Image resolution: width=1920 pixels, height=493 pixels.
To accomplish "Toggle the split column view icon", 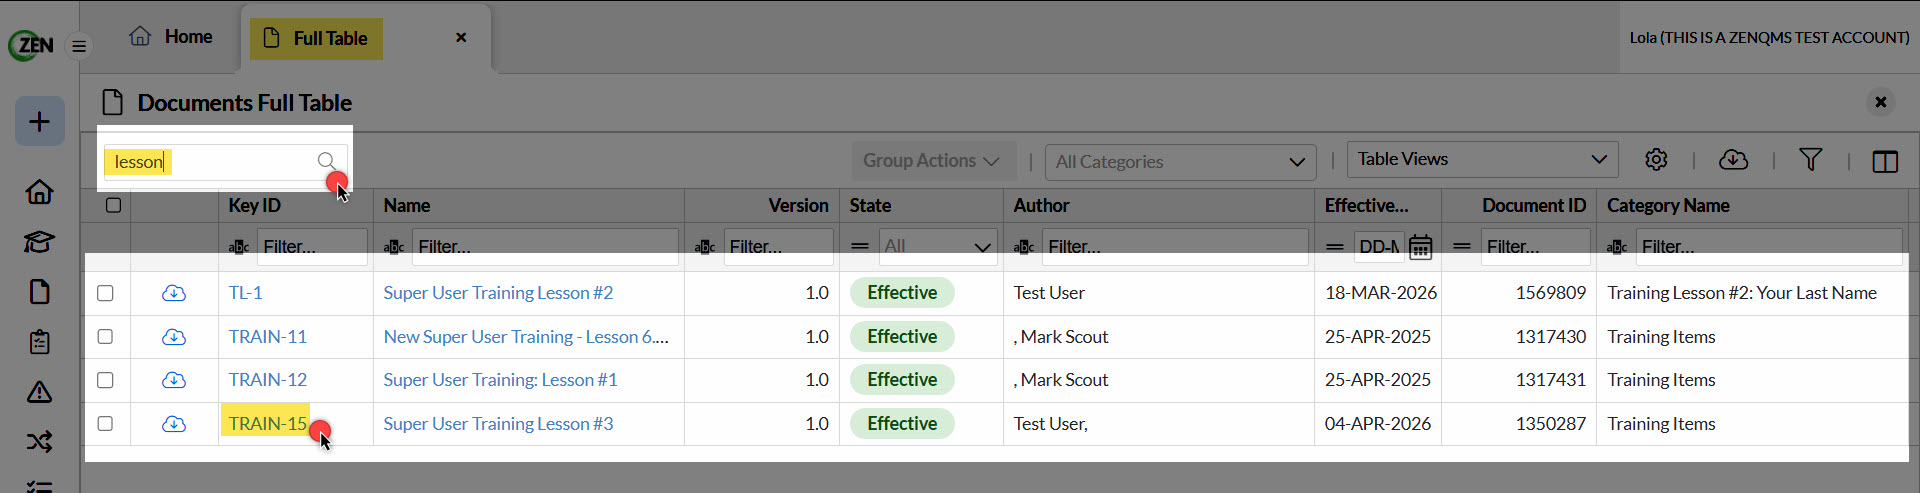I will pyautogui.click(x=1885, y=161).
